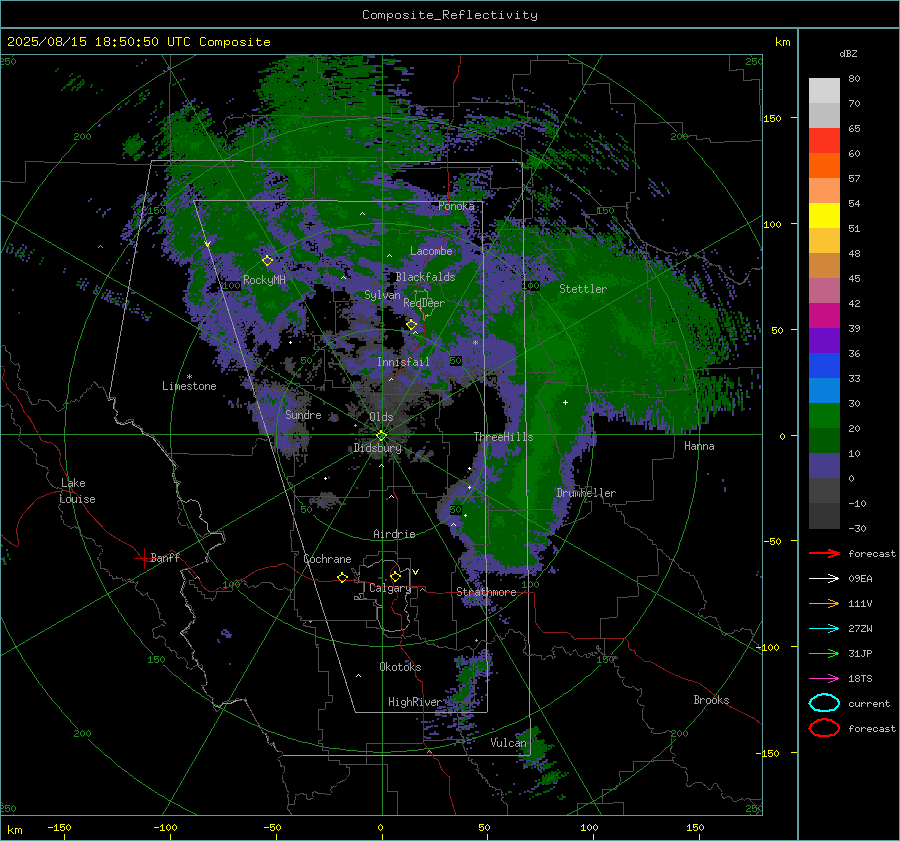Click the cyan current ellipse legend icon
Image resolution: width=900 pixels, height=841 pixels.
[824, 703]
